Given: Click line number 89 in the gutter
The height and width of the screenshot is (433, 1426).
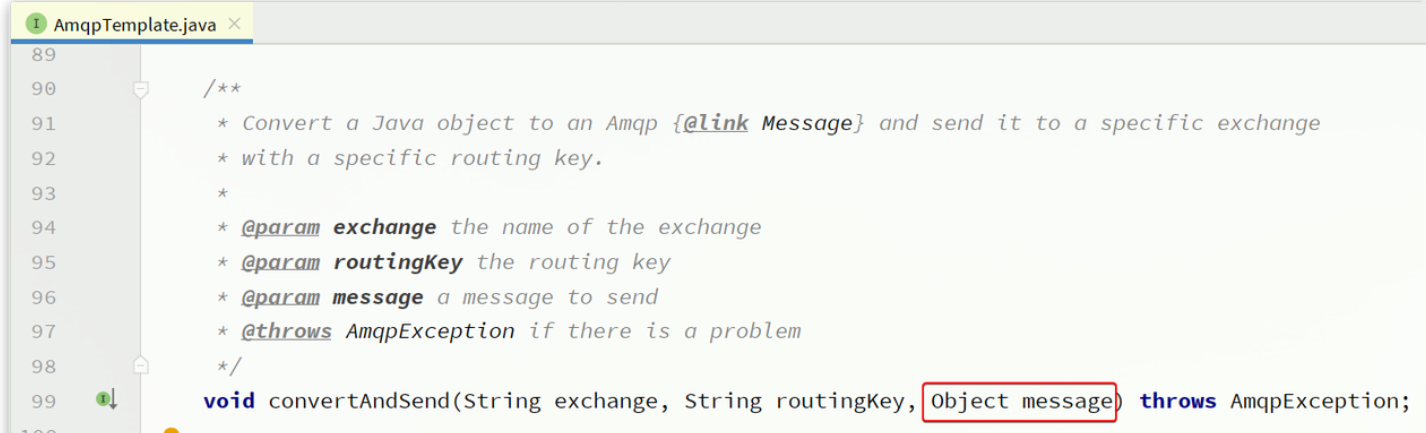Looking at the screenshot, I should coord(43,54).
